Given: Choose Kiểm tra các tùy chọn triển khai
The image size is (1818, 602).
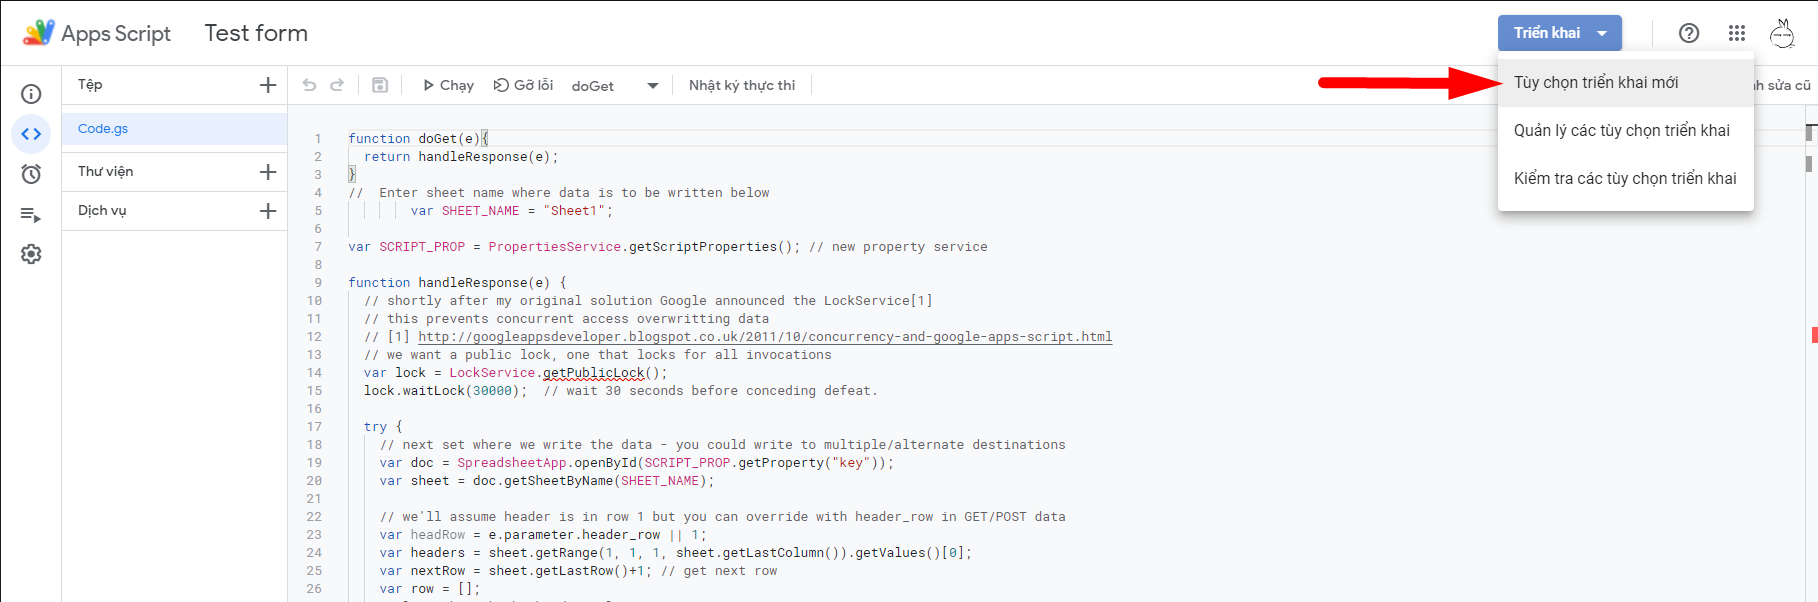Looking at the screenshot, I should point(1625,178).
